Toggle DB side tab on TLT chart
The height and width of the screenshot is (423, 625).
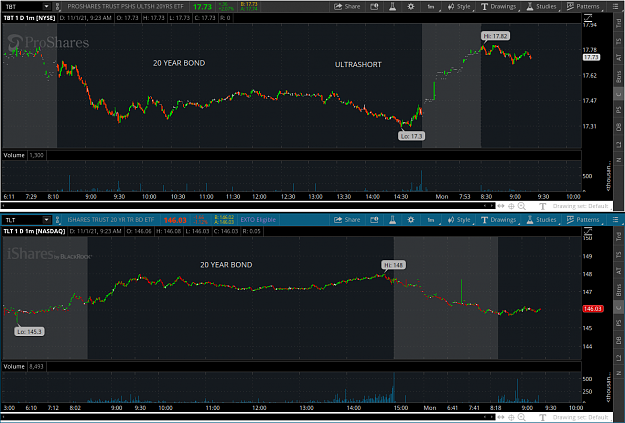coord(618,340)
